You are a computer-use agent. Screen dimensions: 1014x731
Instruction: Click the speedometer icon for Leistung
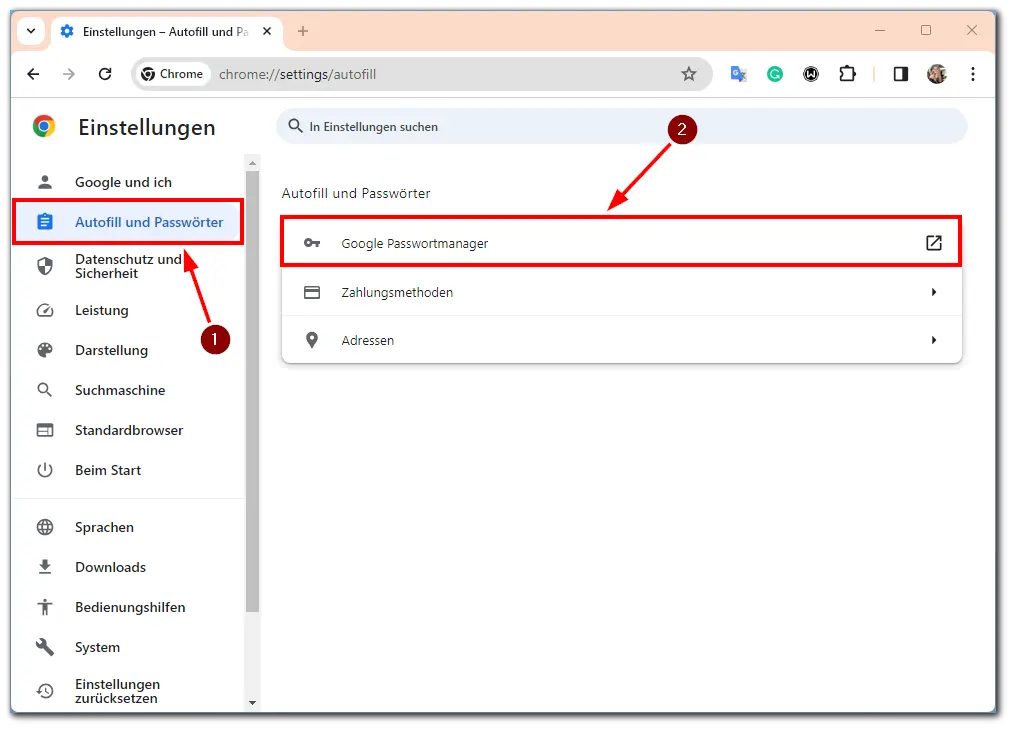click(45, 311)
